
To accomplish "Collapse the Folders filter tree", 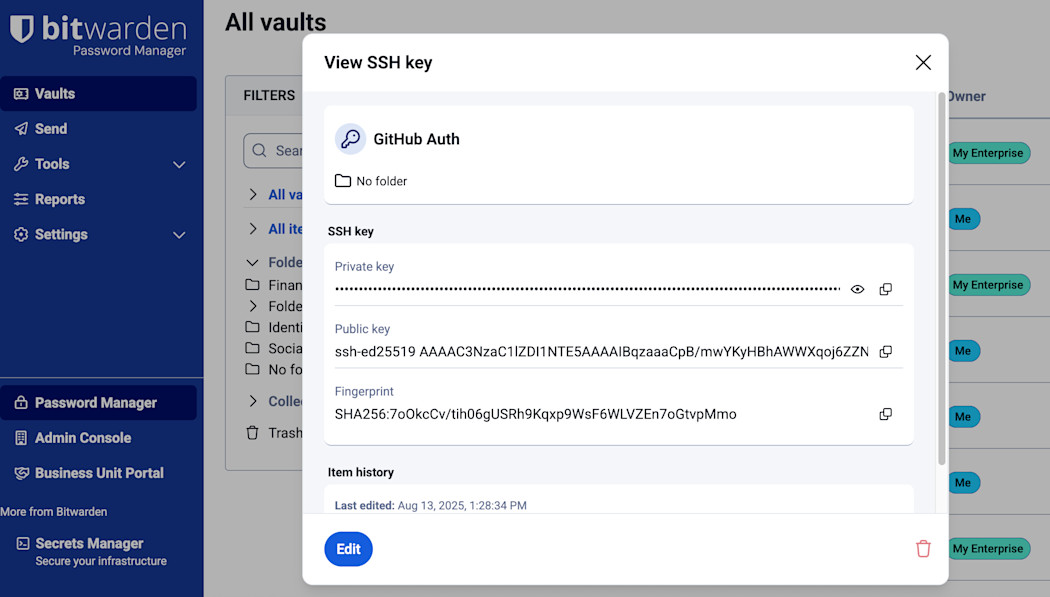I will (x=253, y=262).
